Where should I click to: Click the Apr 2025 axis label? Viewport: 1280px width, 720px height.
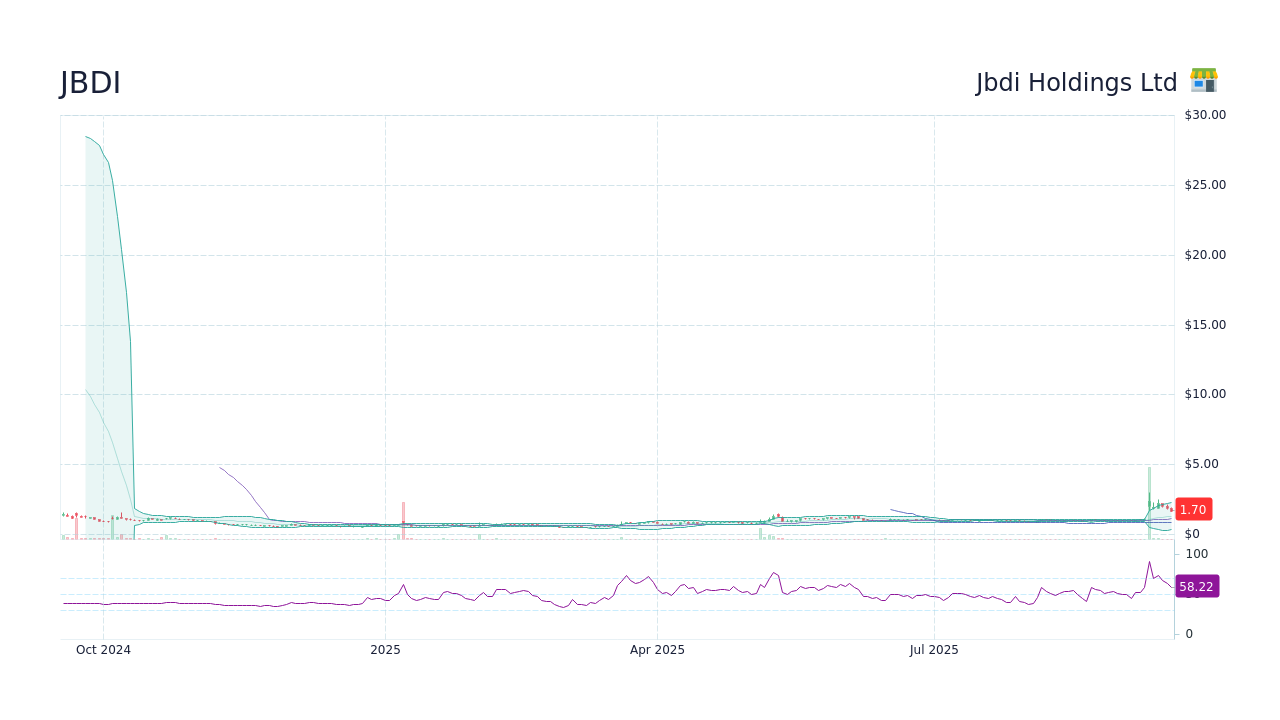coord(657,650)
